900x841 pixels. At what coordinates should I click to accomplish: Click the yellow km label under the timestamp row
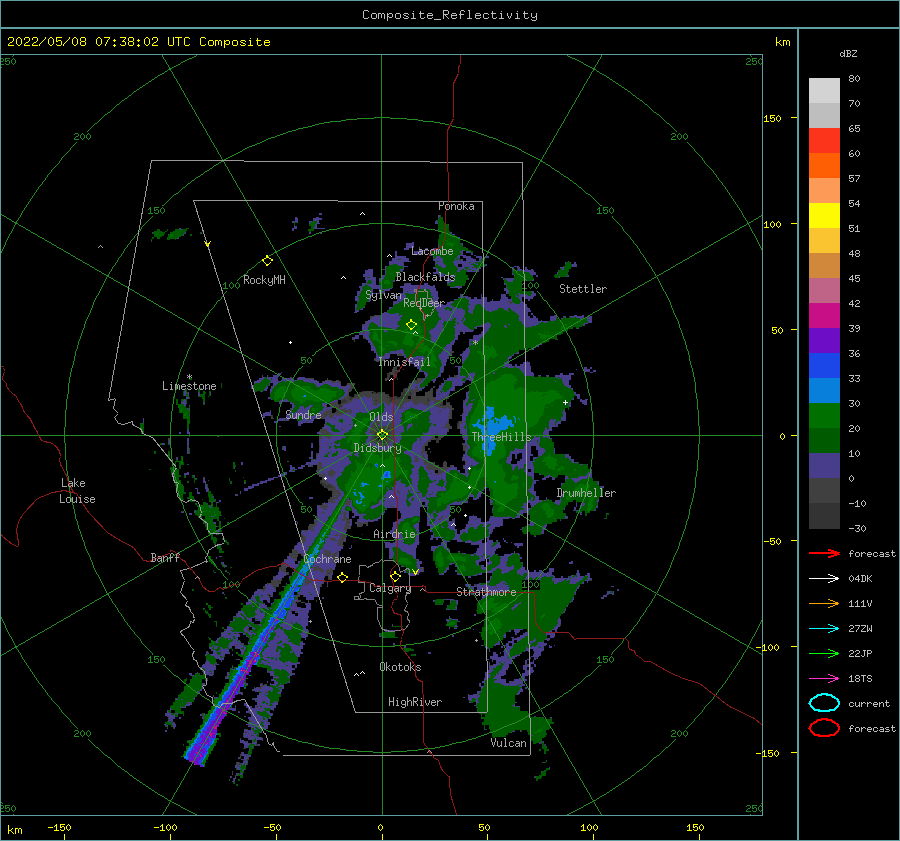782,42
